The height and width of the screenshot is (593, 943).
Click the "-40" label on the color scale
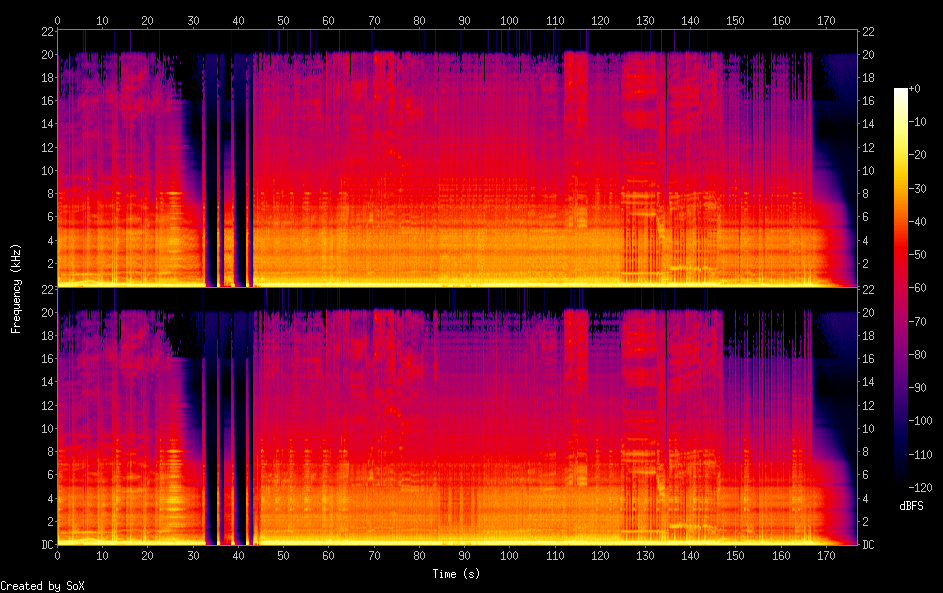918,221
